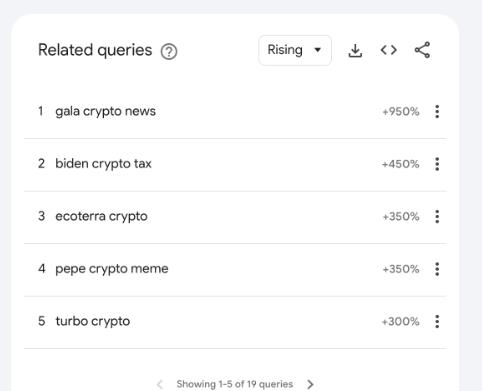Viewport: 482px width, 391px height.
Task: Open the embed code icon
Action: tap(389, 50)
